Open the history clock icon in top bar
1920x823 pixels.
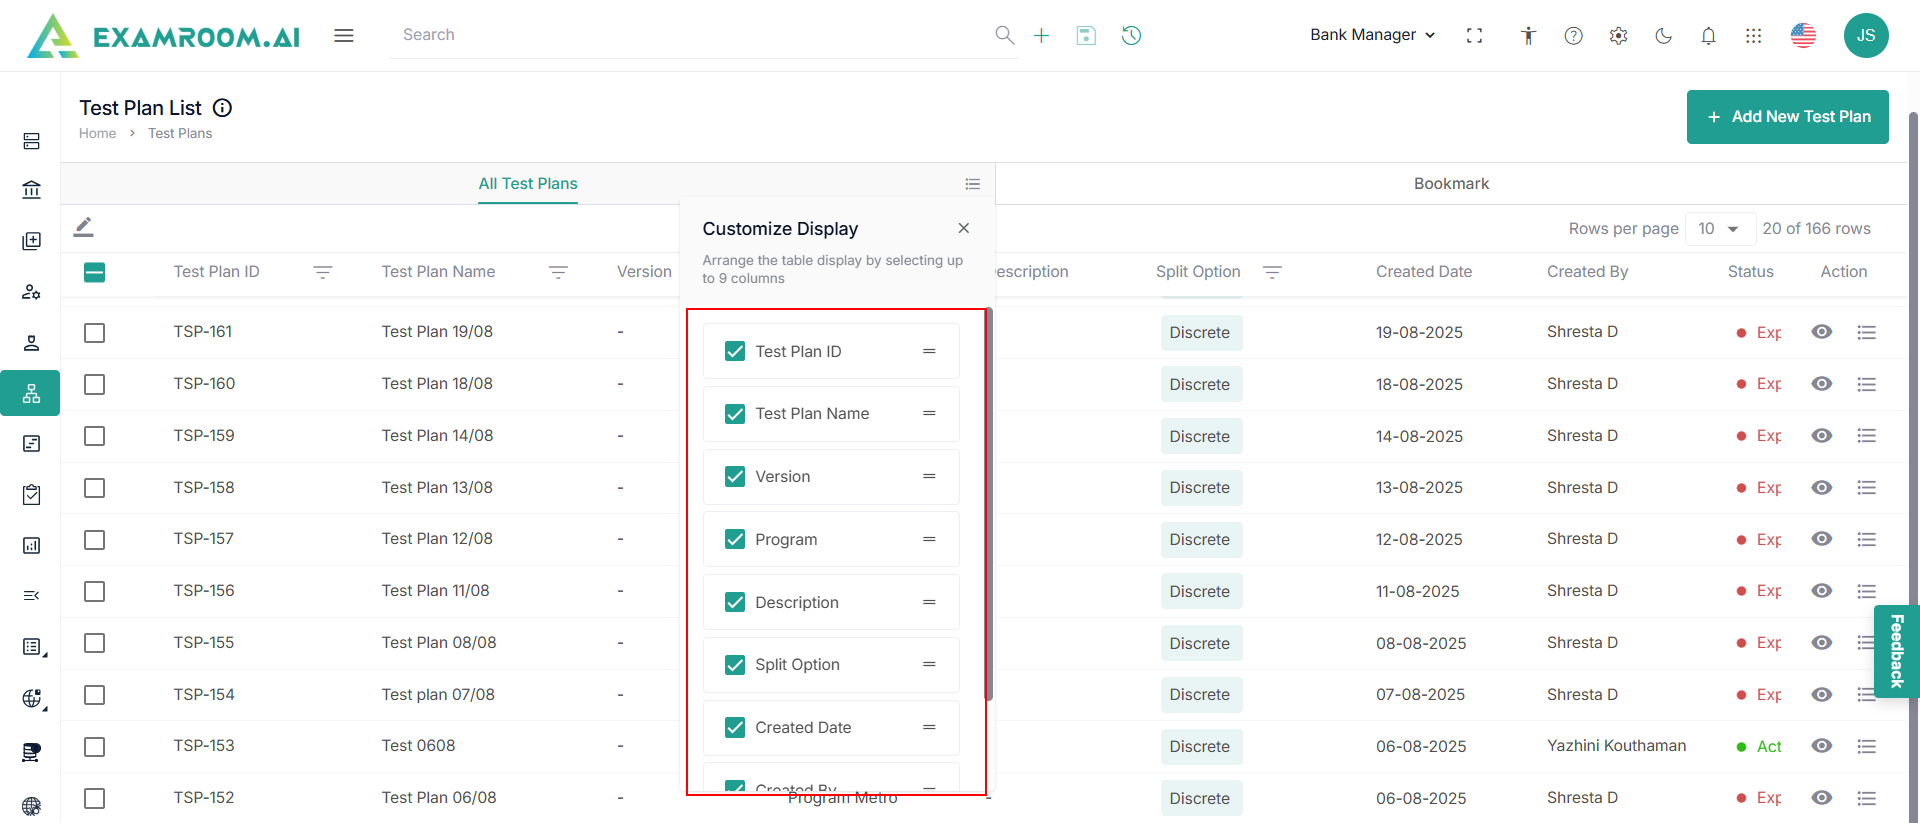(1131, 36)
